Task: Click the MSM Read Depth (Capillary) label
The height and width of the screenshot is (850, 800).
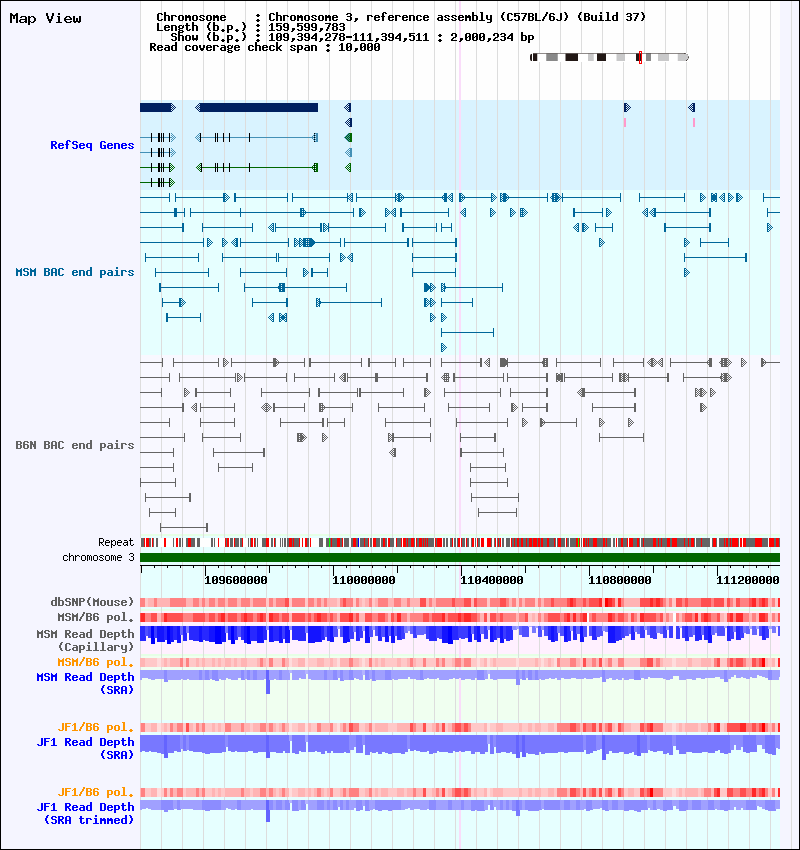Action: coord(85,640)
